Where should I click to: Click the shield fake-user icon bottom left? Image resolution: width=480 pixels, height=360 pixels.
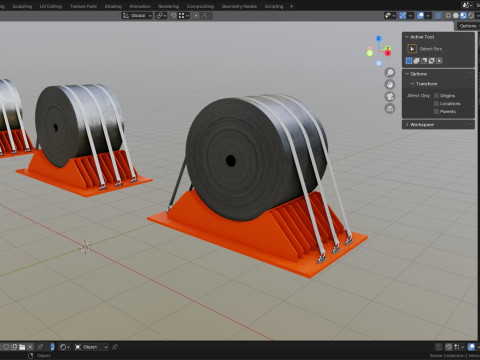click(x=6, y=347)
